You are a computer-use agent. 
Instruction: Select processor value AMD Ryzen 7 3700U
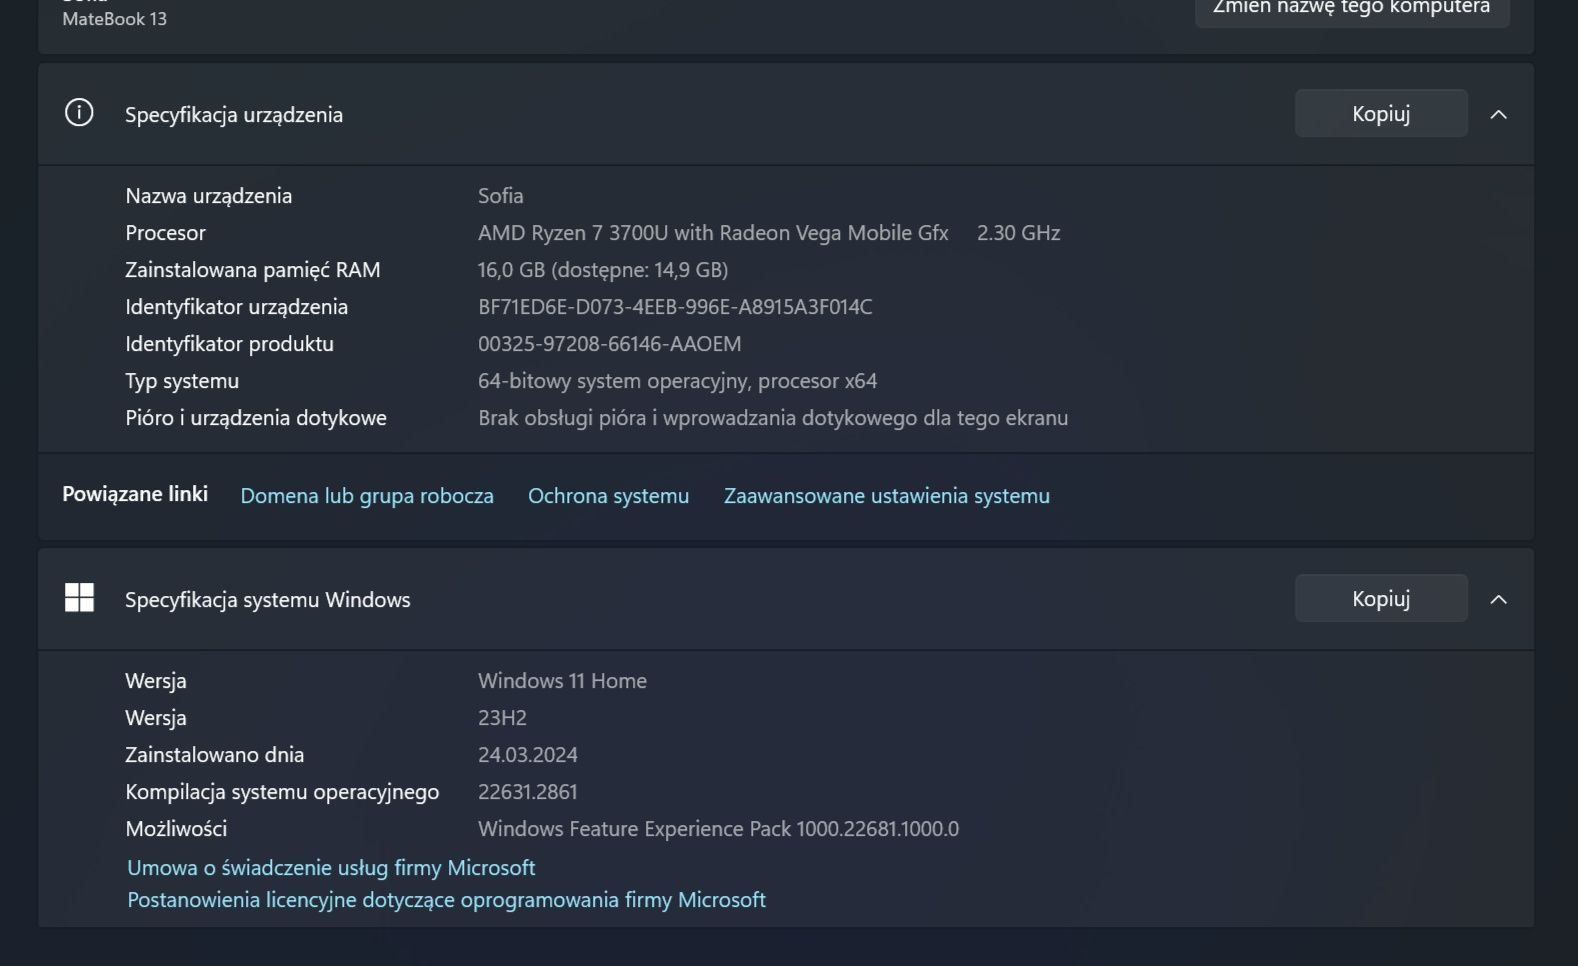pos(713,233)
